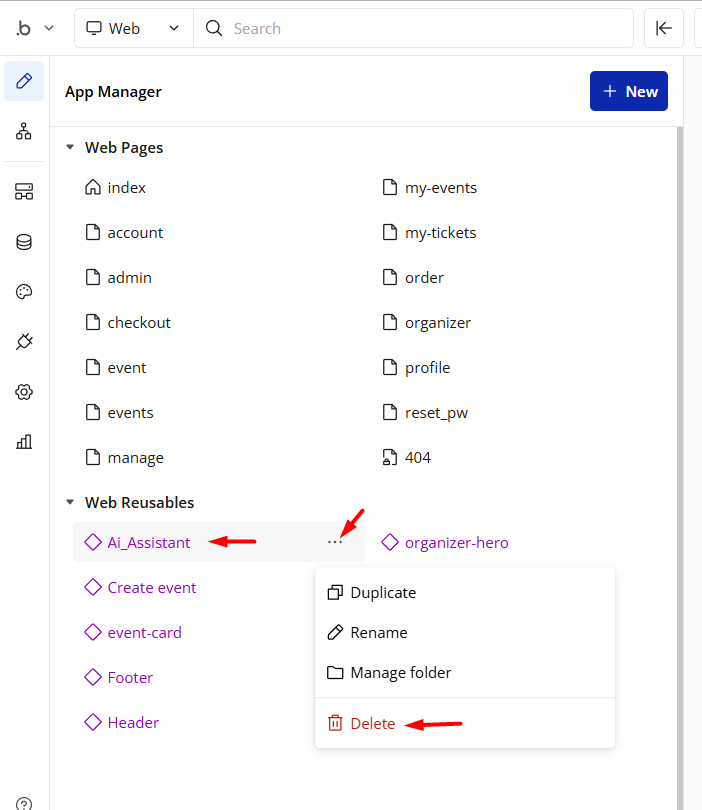Choose Duplicate from the context menu
Image resolution: width=702 pixels, height=810 pixels.
tap(382, 593)
